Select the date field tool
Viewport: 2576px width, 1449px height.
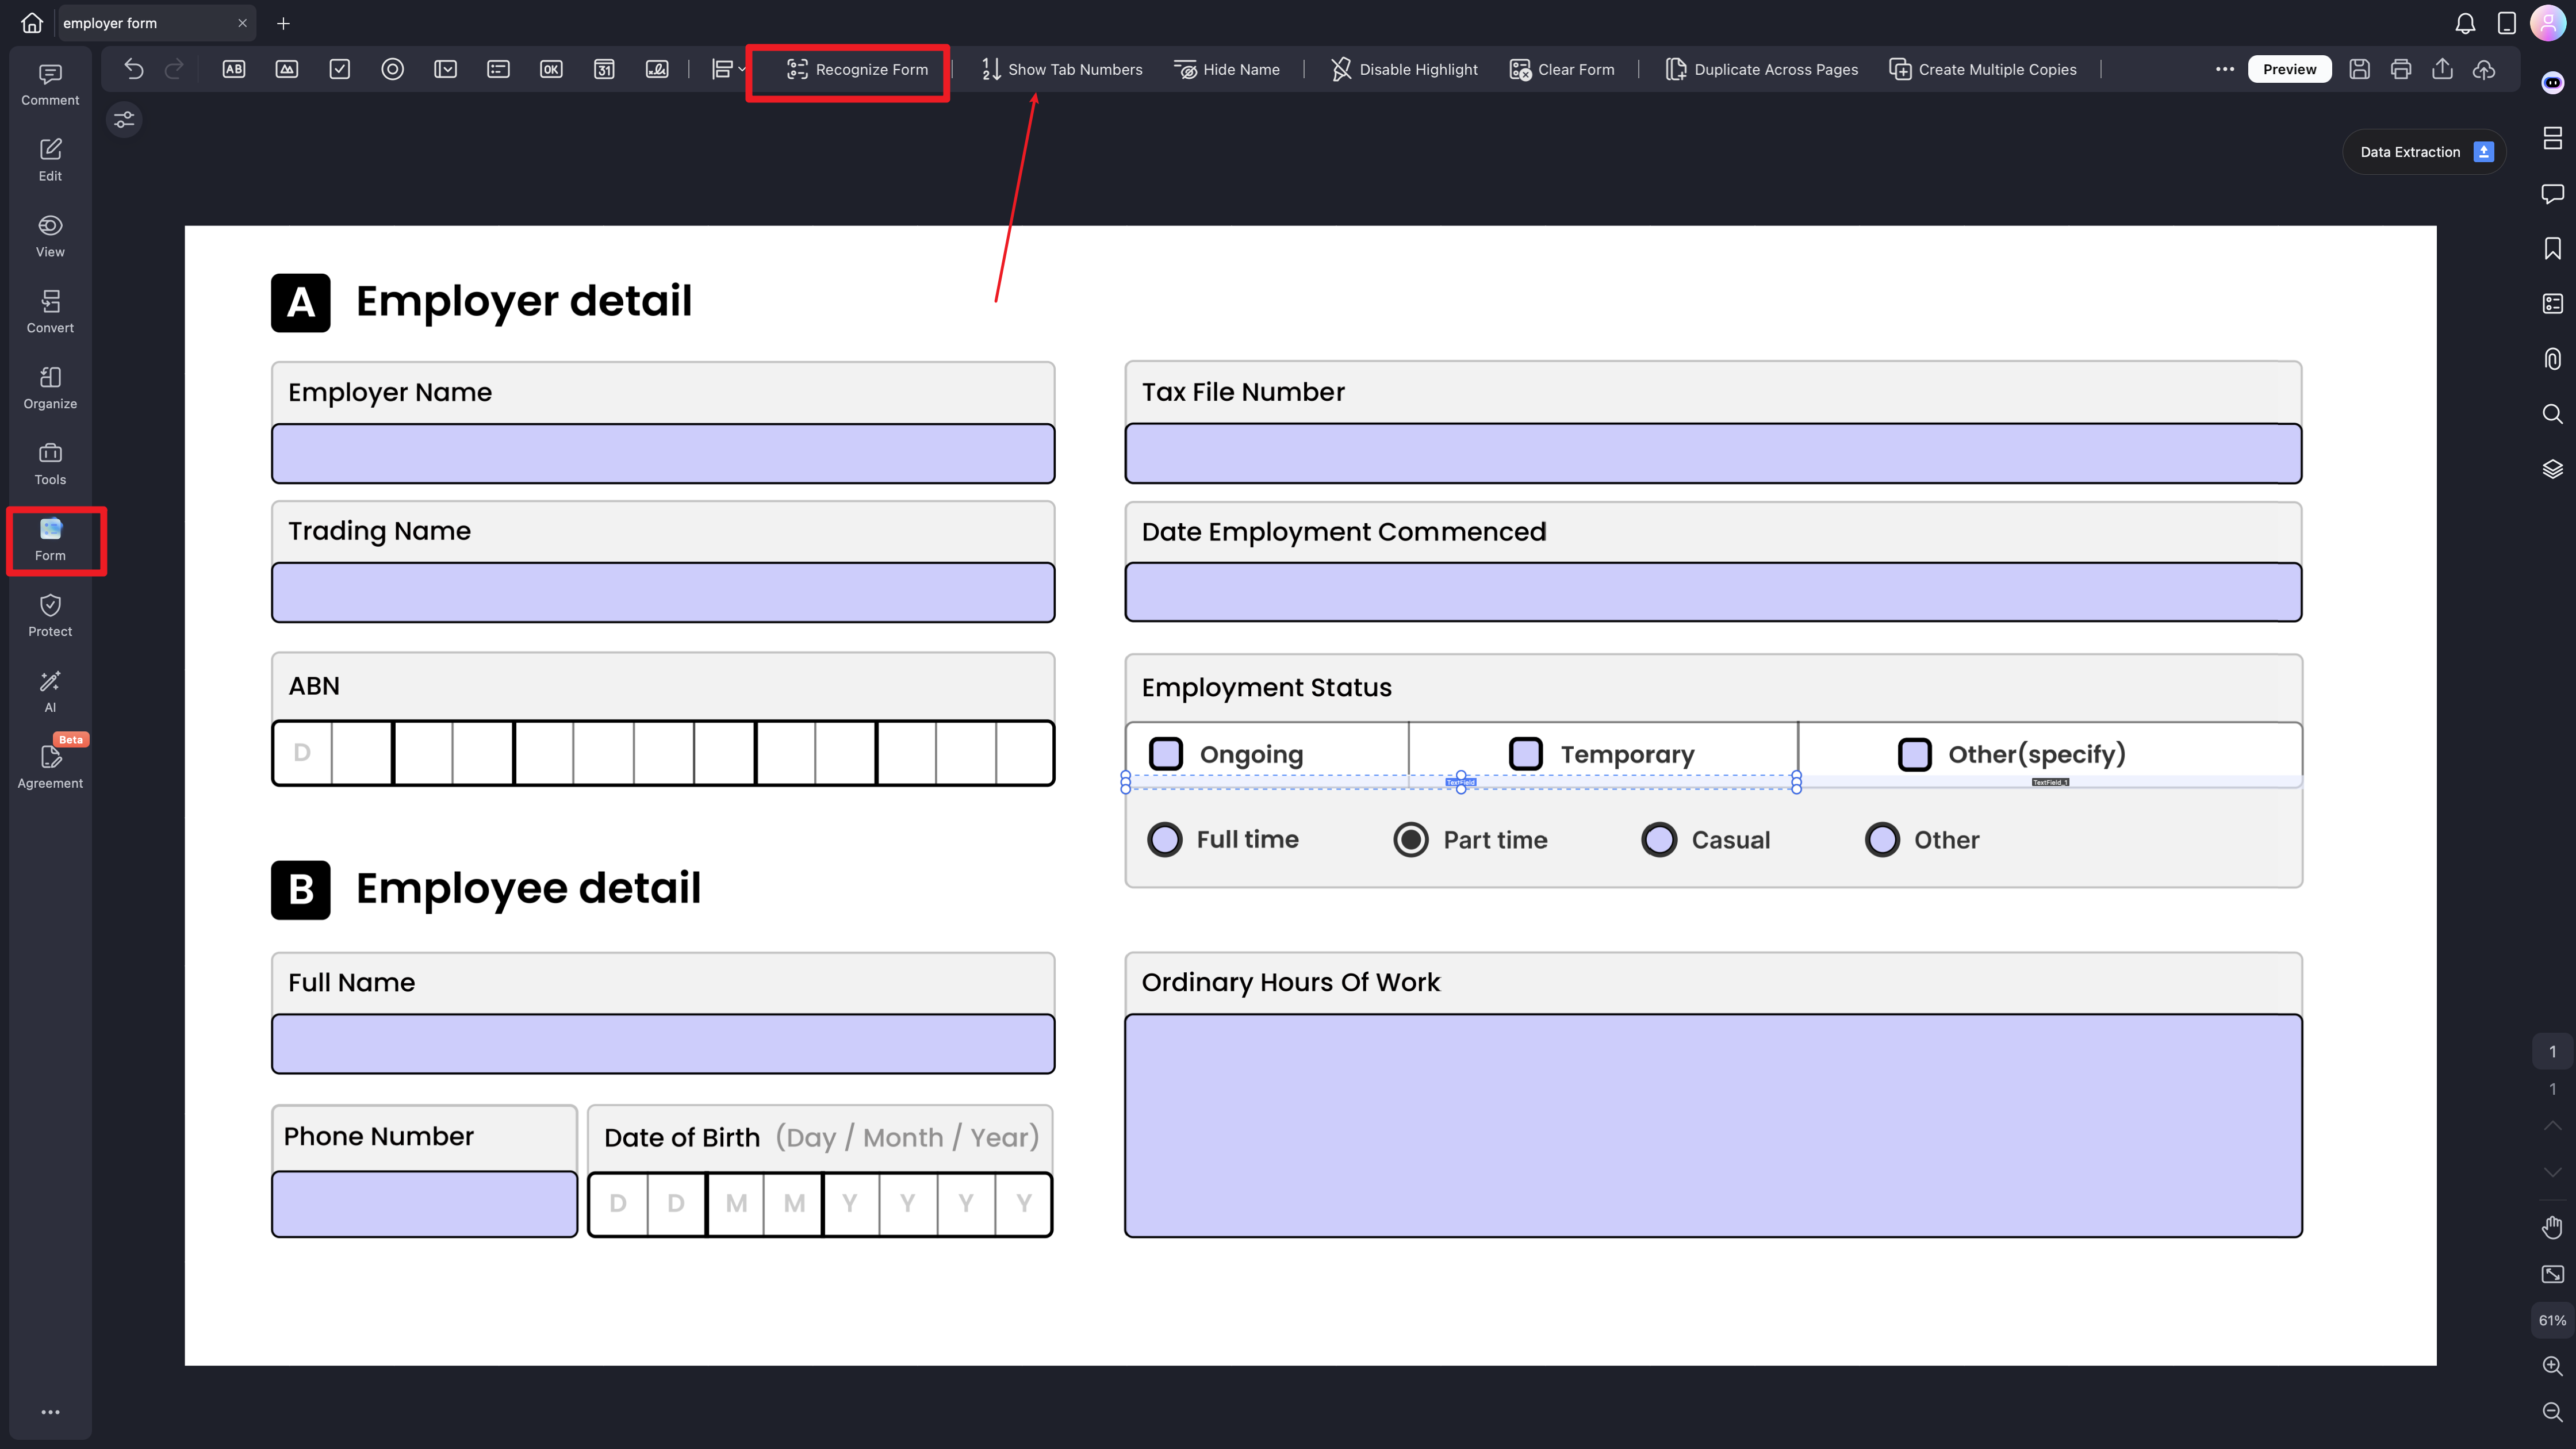click(604, 69)
